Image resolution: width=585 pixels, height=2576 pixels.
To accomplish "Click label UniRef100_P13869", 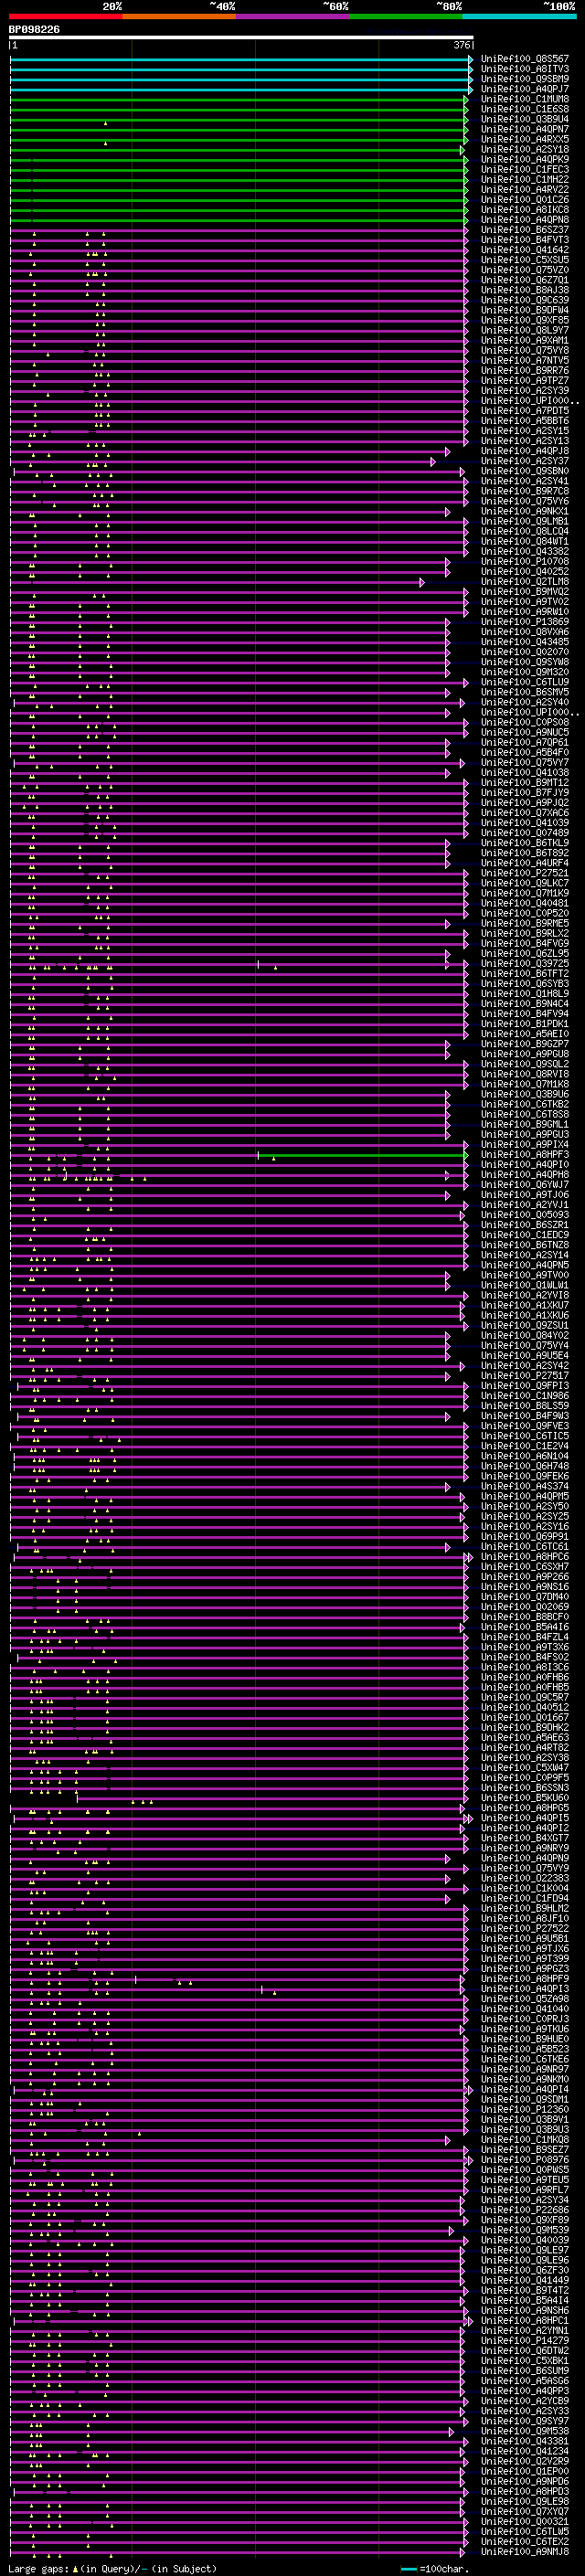I will pyautogui.click(x=525, y=621).
